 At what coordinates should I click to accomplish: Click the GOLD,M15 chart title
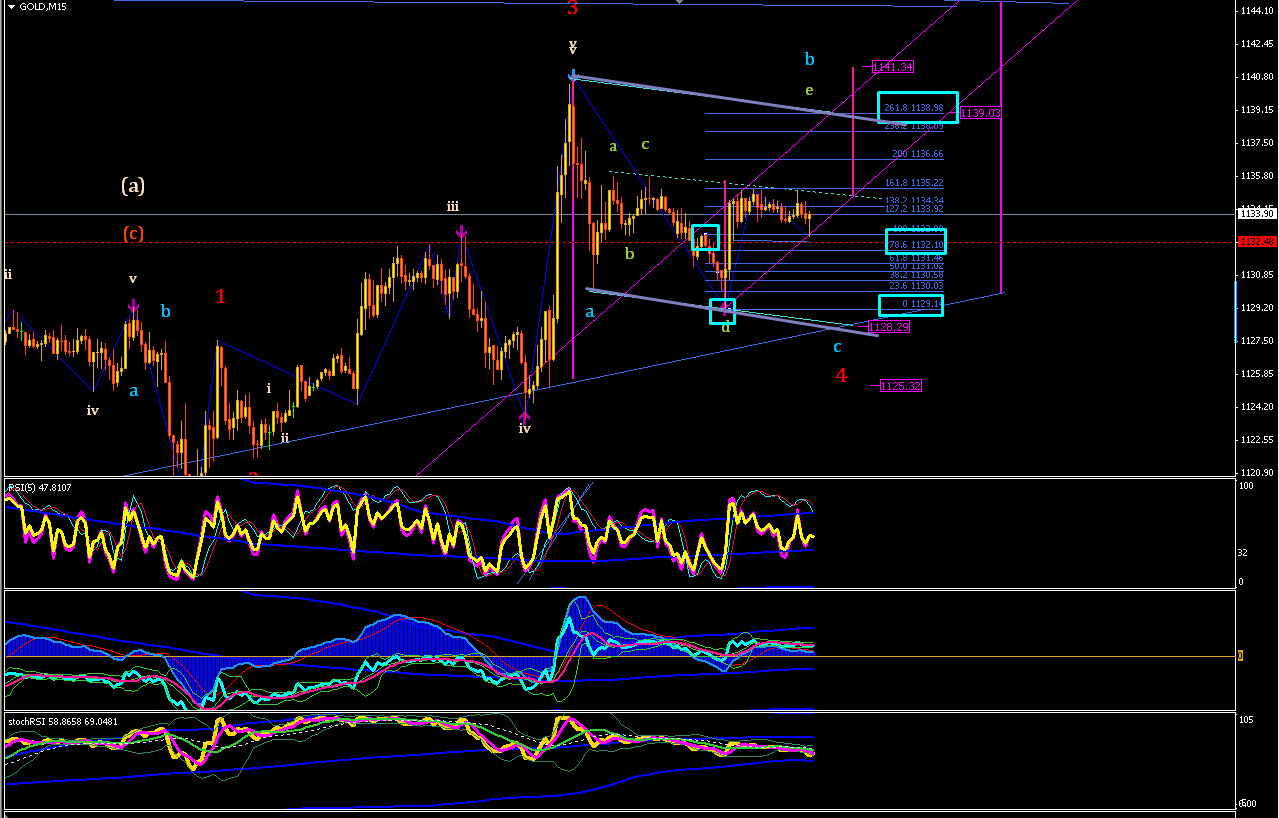coord(42,7)
